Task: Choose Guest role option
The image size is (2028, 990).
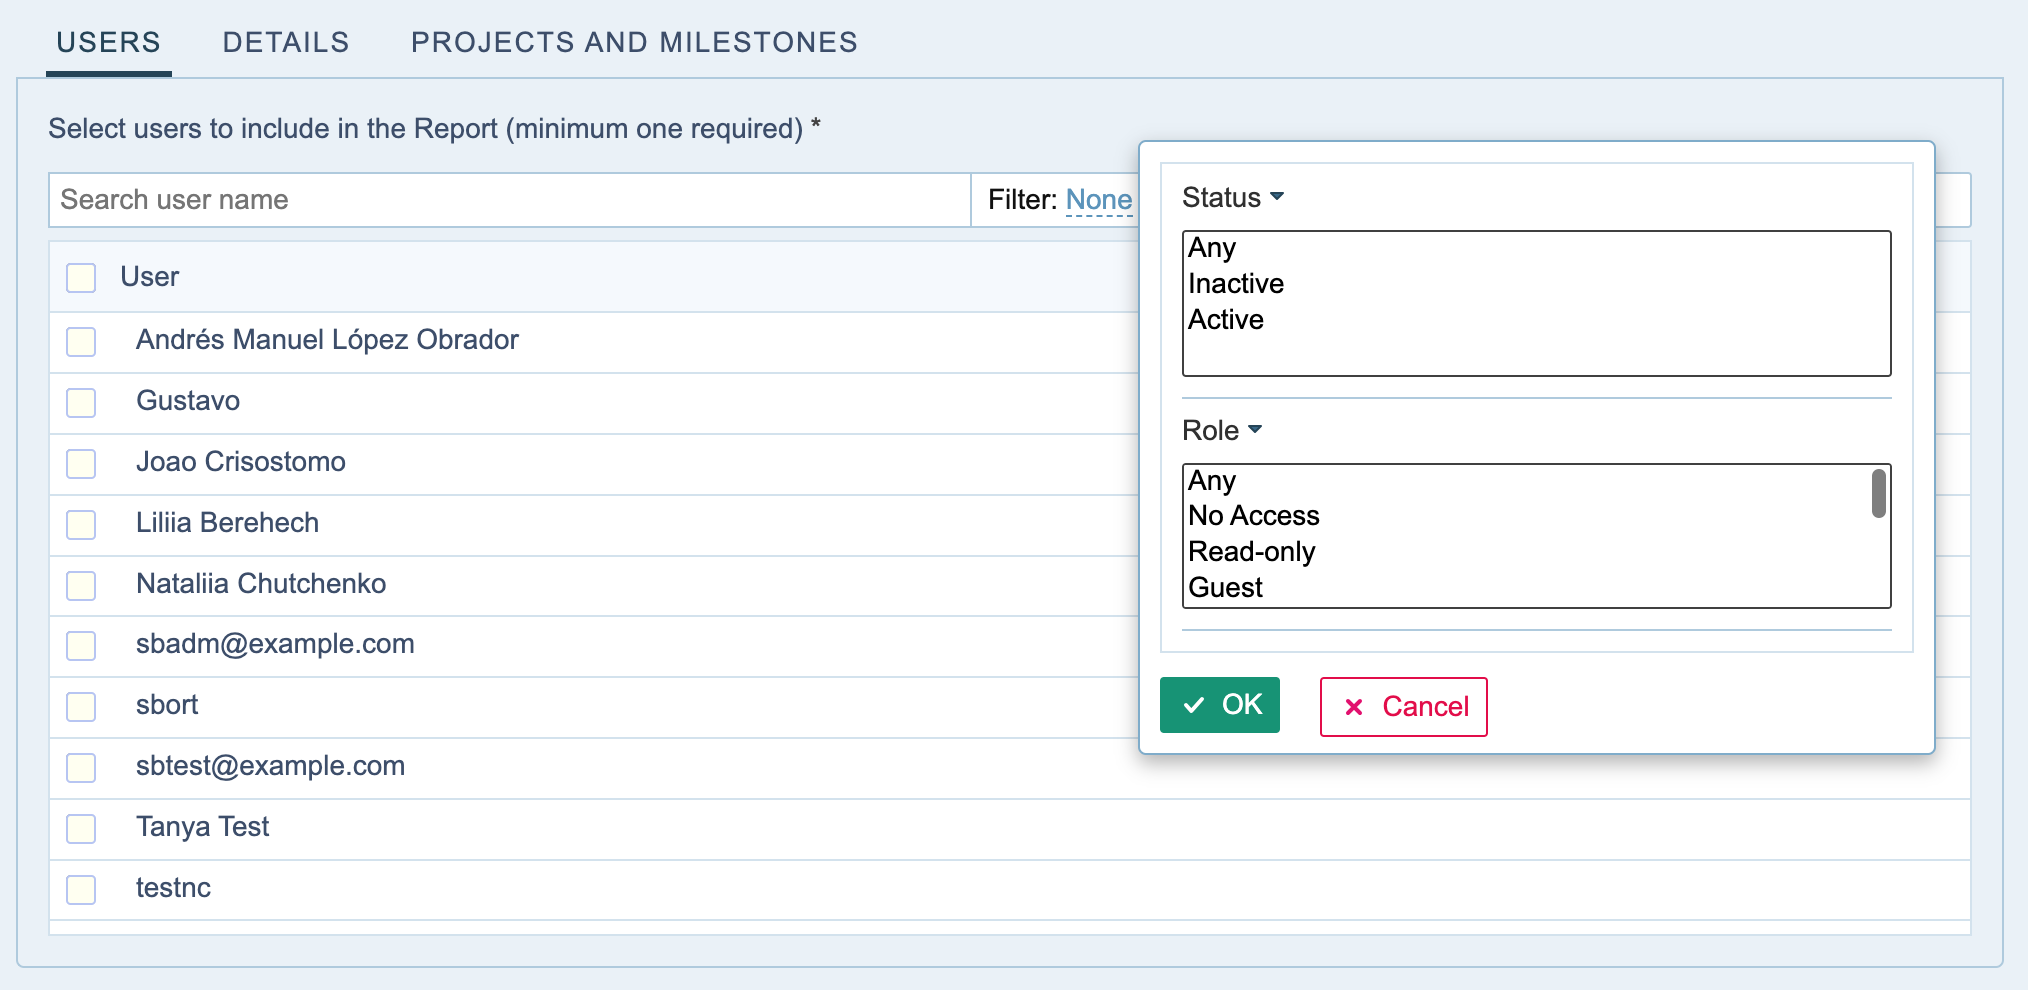Action: [x=1225, y=588]
